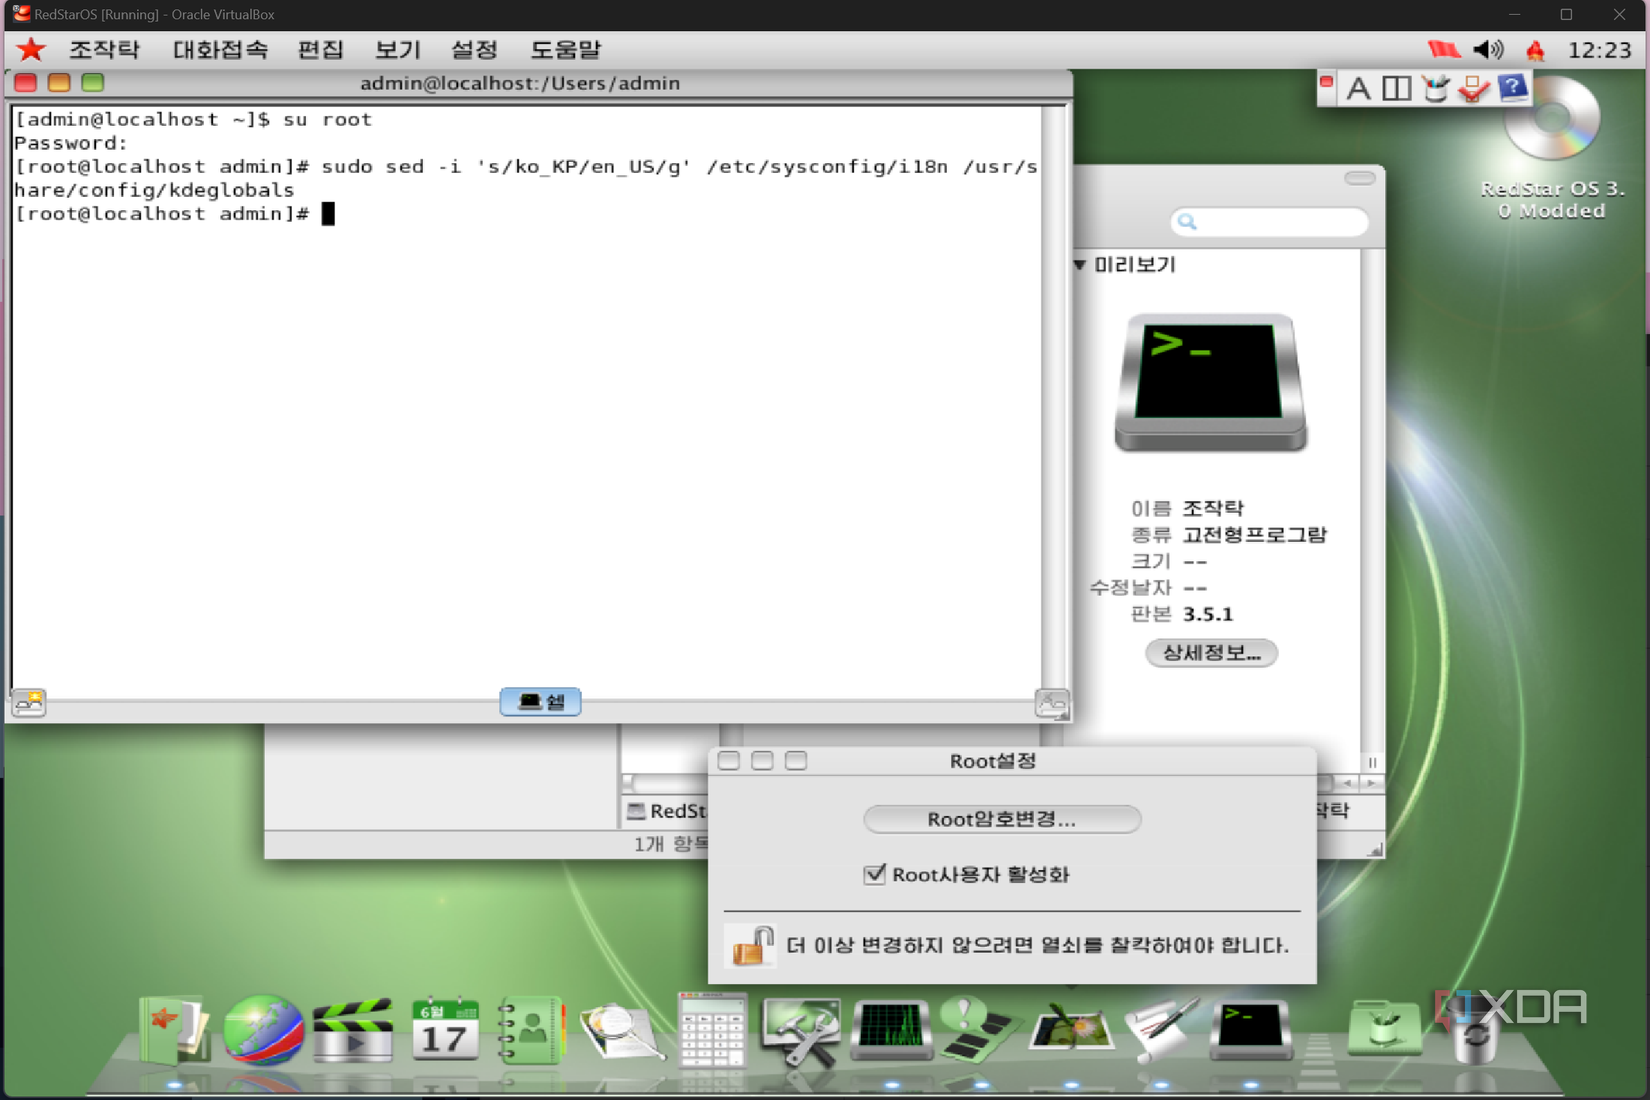Open the media player clapperboard dock icon
The width and height of the screenshot is (1650, 1100).
click(352, 1030)
